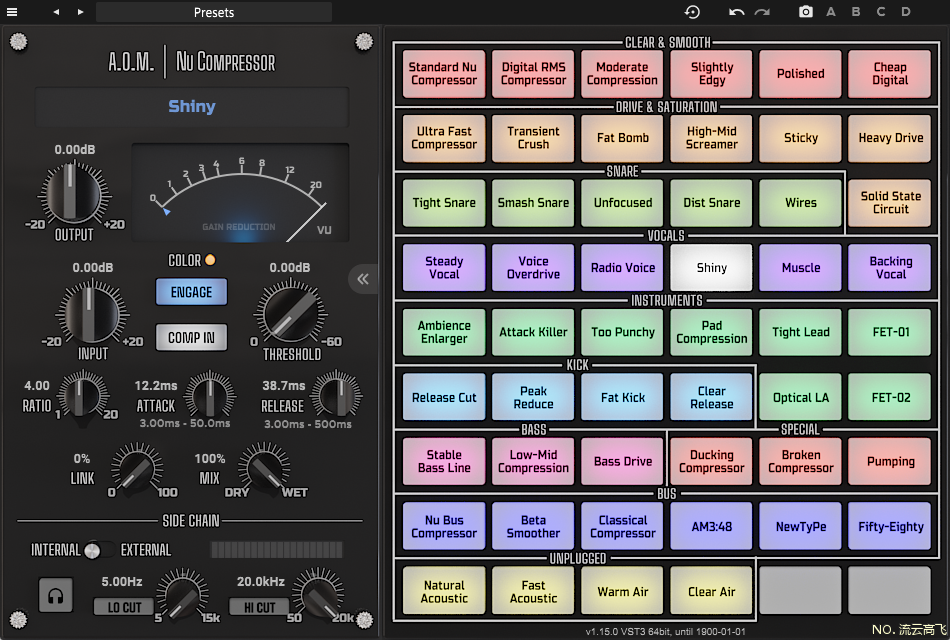The image size is (950, 640).
Task: Select the highlighted Shiny preset
Action: 712,268
